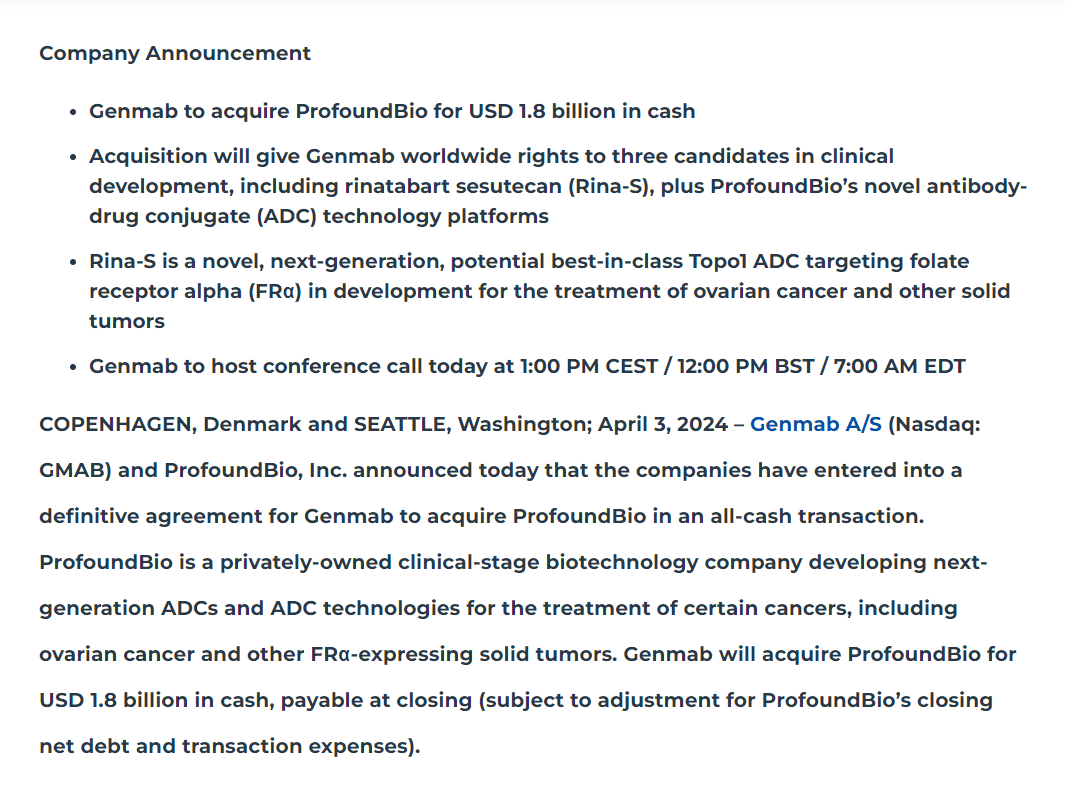The width and height of the screenshot is (1065, 787).
Task: Click the bullet starting with "Rina-S is a novel"
Action: [x=528, y=261]
